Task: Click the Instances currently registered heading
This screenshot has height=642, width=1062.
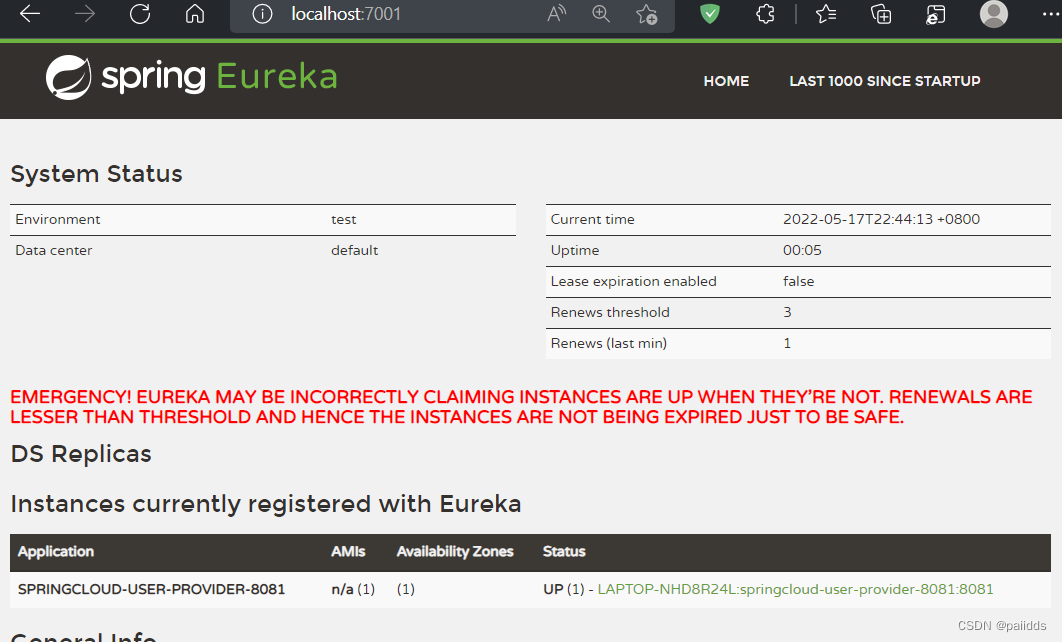Action: tap(266, 504)
